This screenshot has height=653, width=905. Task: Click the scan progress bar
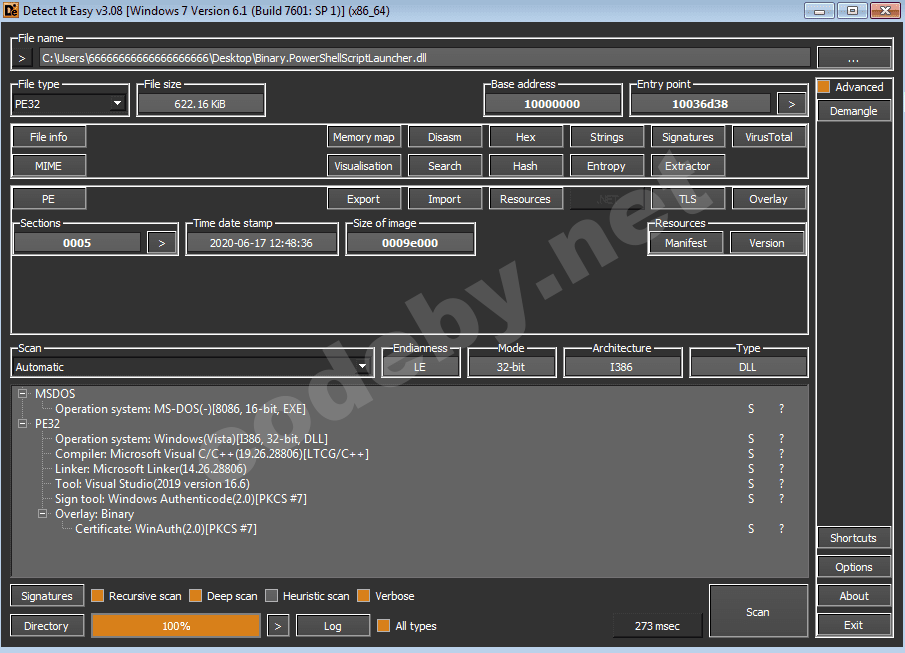175,625
